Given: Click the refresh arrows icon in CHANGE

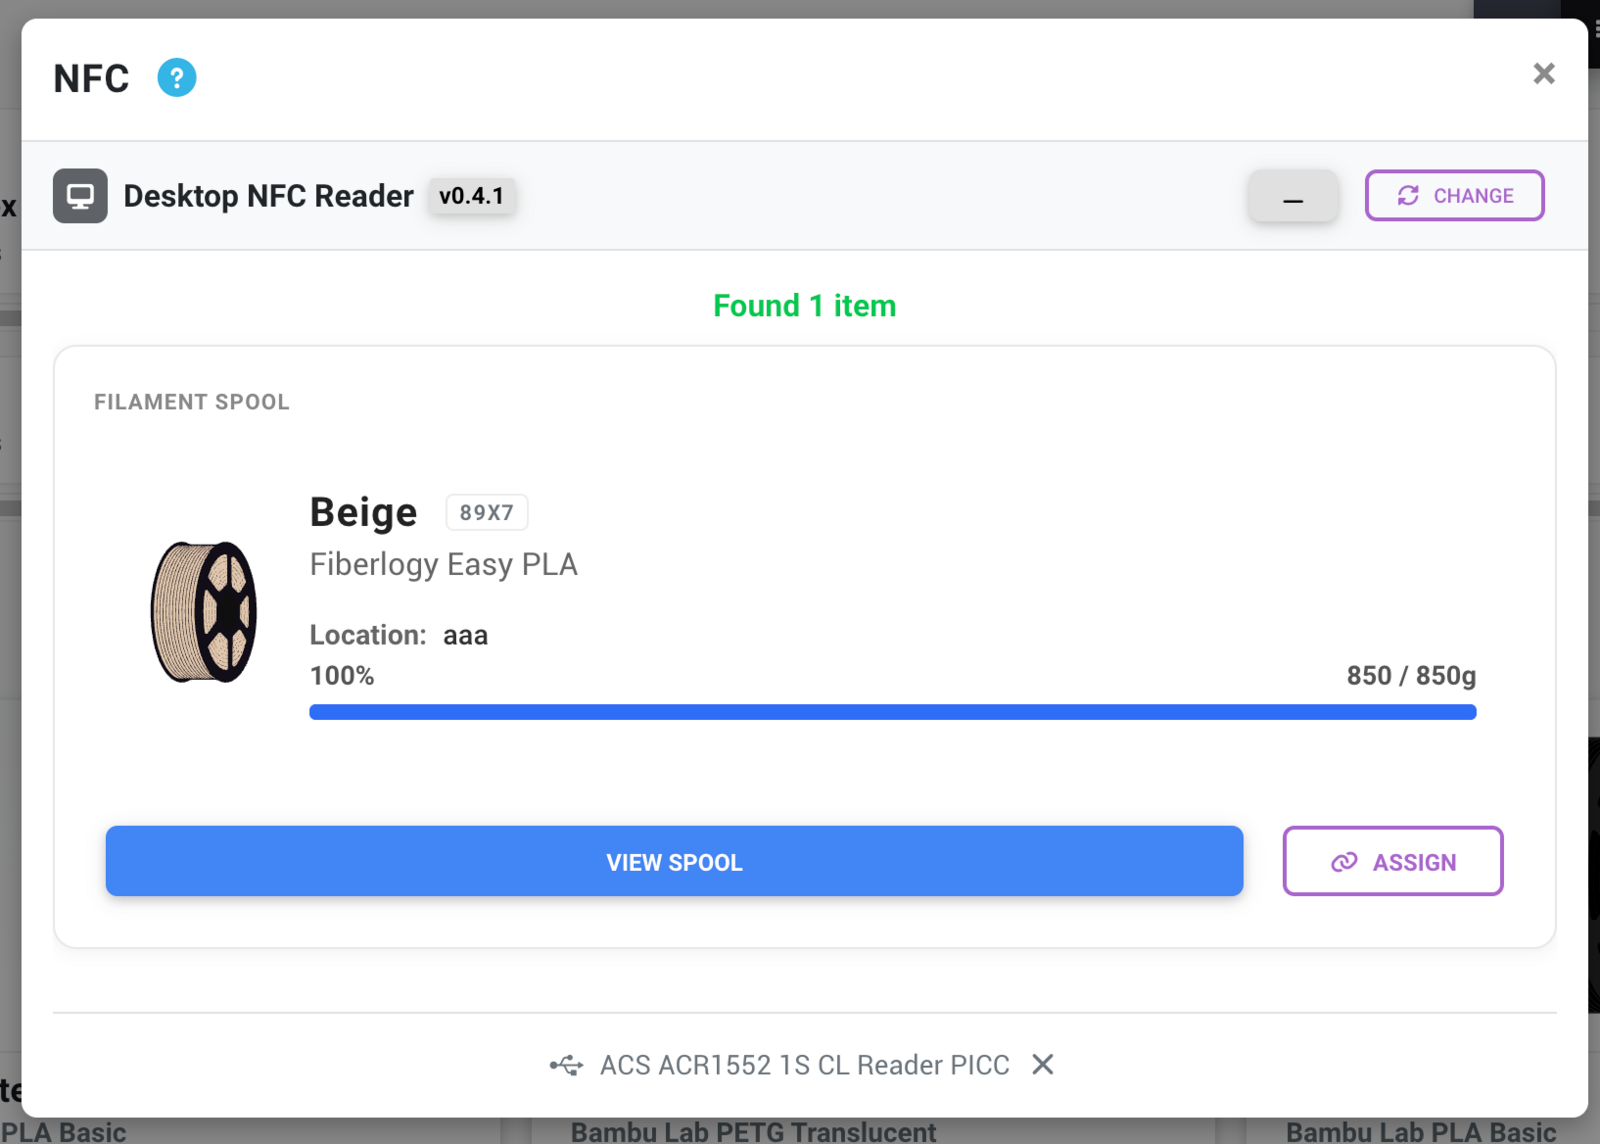Looking at the screenshot, I should click(1408, 196).
